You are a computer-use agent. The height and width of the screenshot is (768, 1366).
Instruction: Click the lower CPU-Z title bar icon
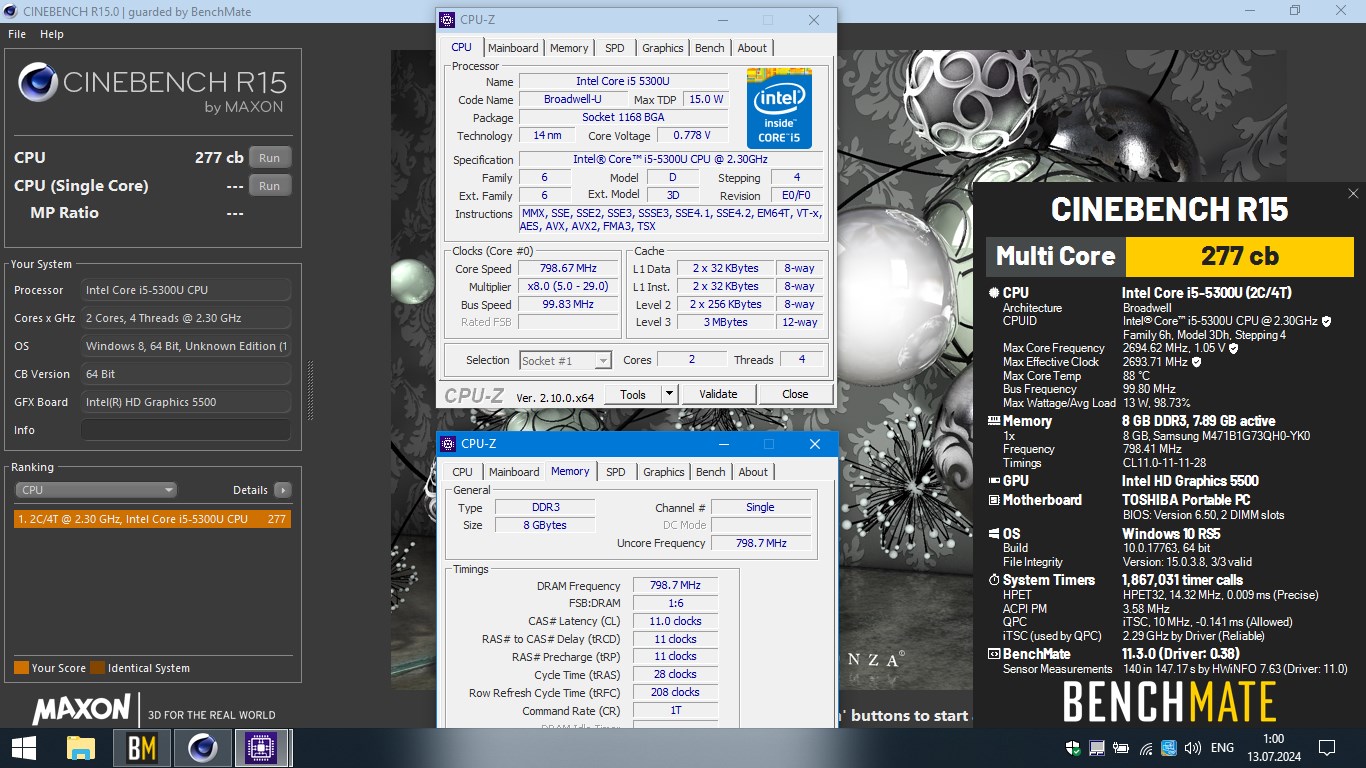point(449,444)
